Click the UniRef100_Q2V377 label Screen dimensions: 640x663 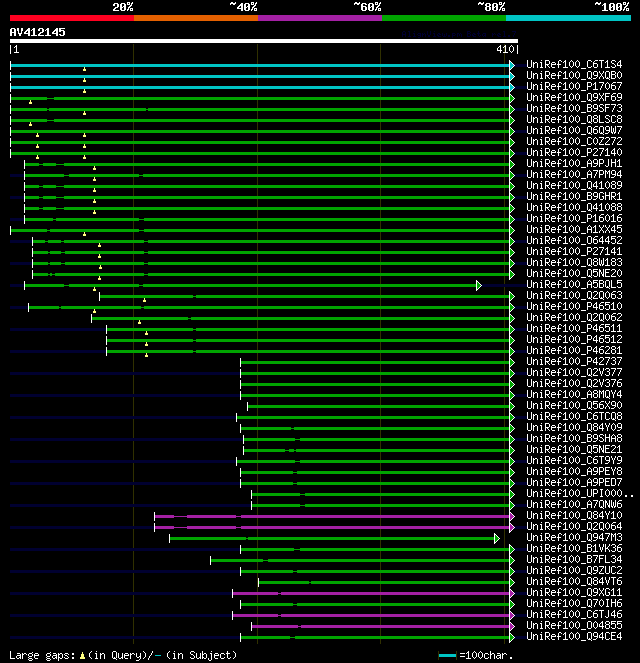[x=574, y=372]
